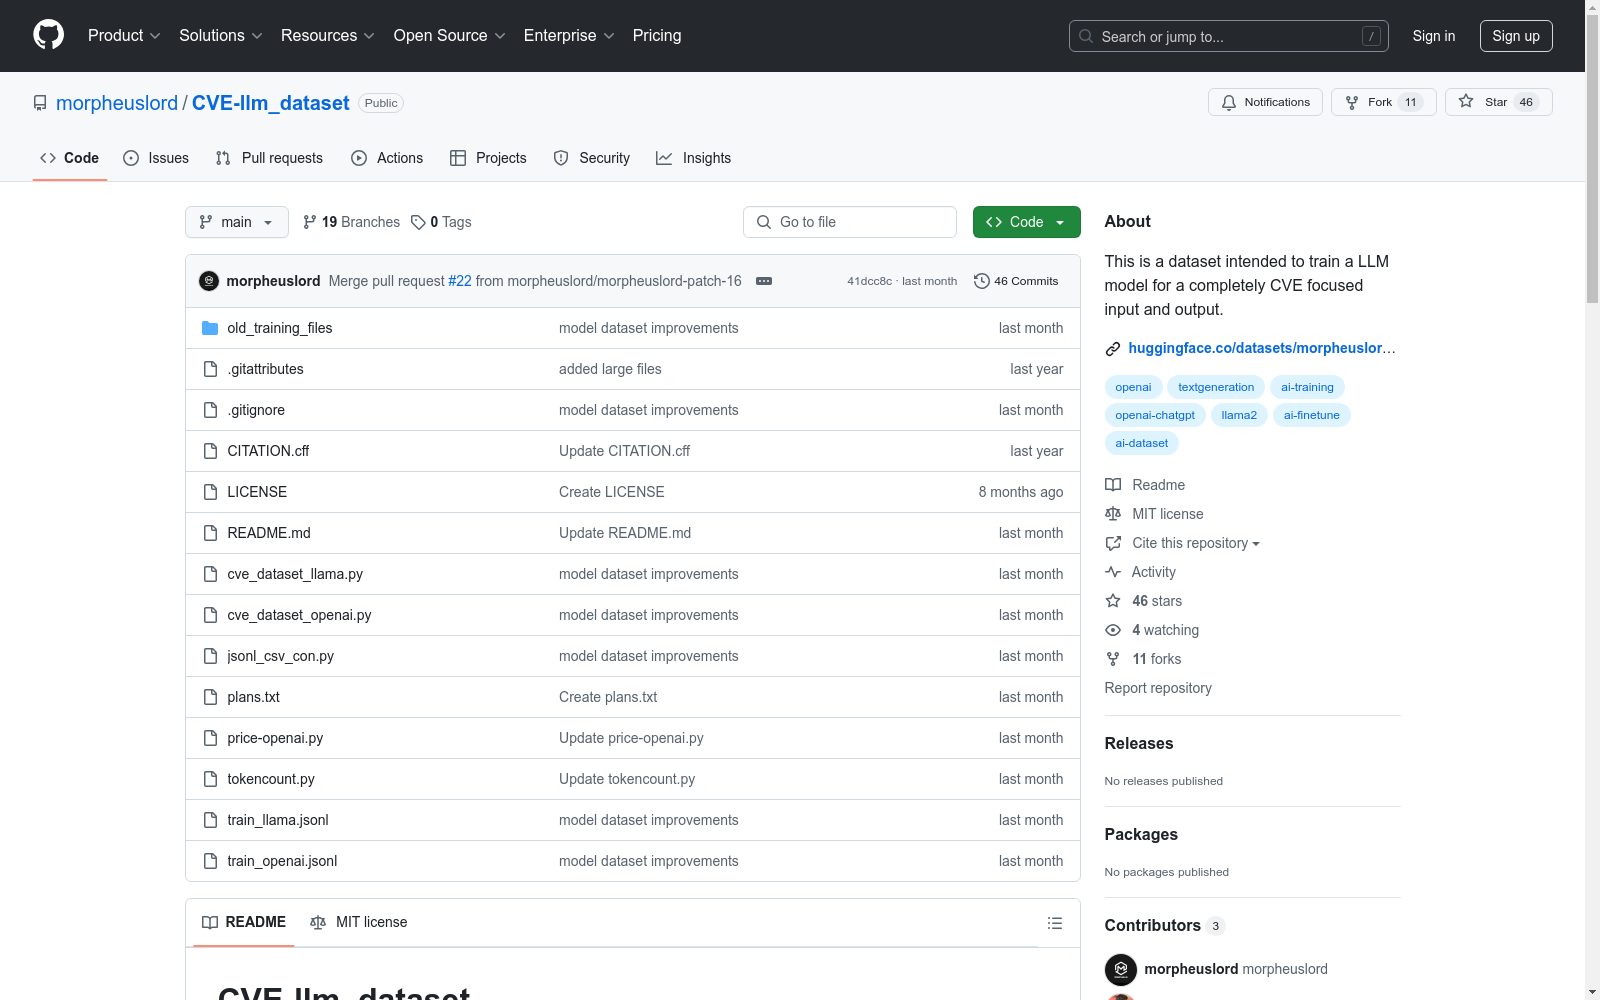
Task: Expand Cite this repository dropdown
Action: 1196,543
